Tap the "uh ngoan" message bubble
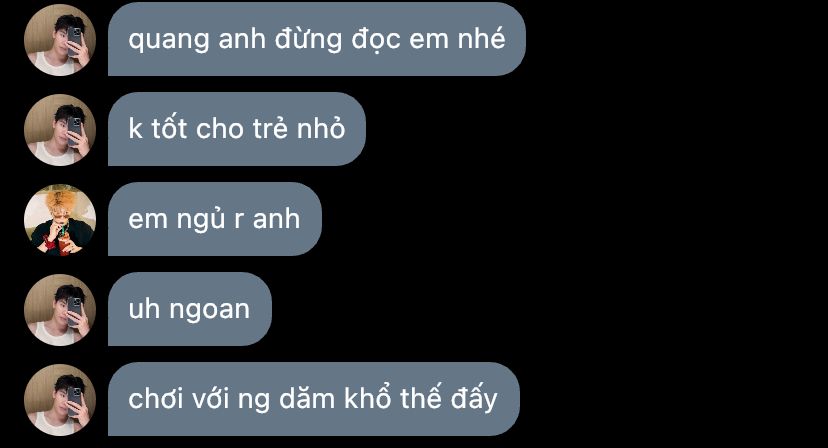828x448 pixels. point(190,309)
